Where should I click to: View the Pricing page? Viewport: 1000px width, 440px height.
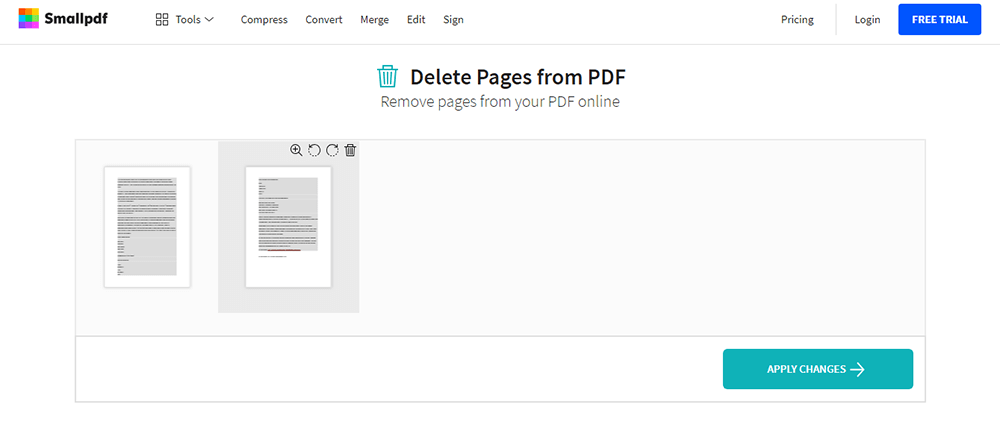797,20
